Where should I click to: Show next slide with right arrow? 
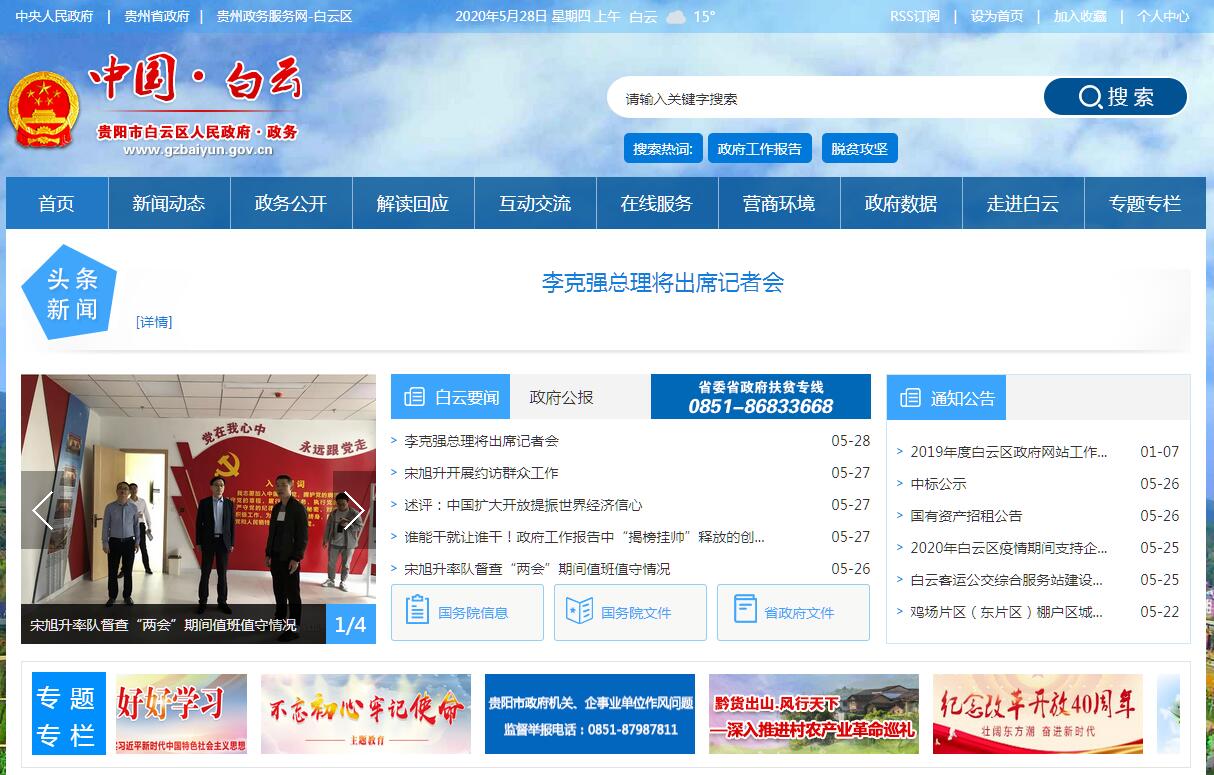click(x=354, y=510)
